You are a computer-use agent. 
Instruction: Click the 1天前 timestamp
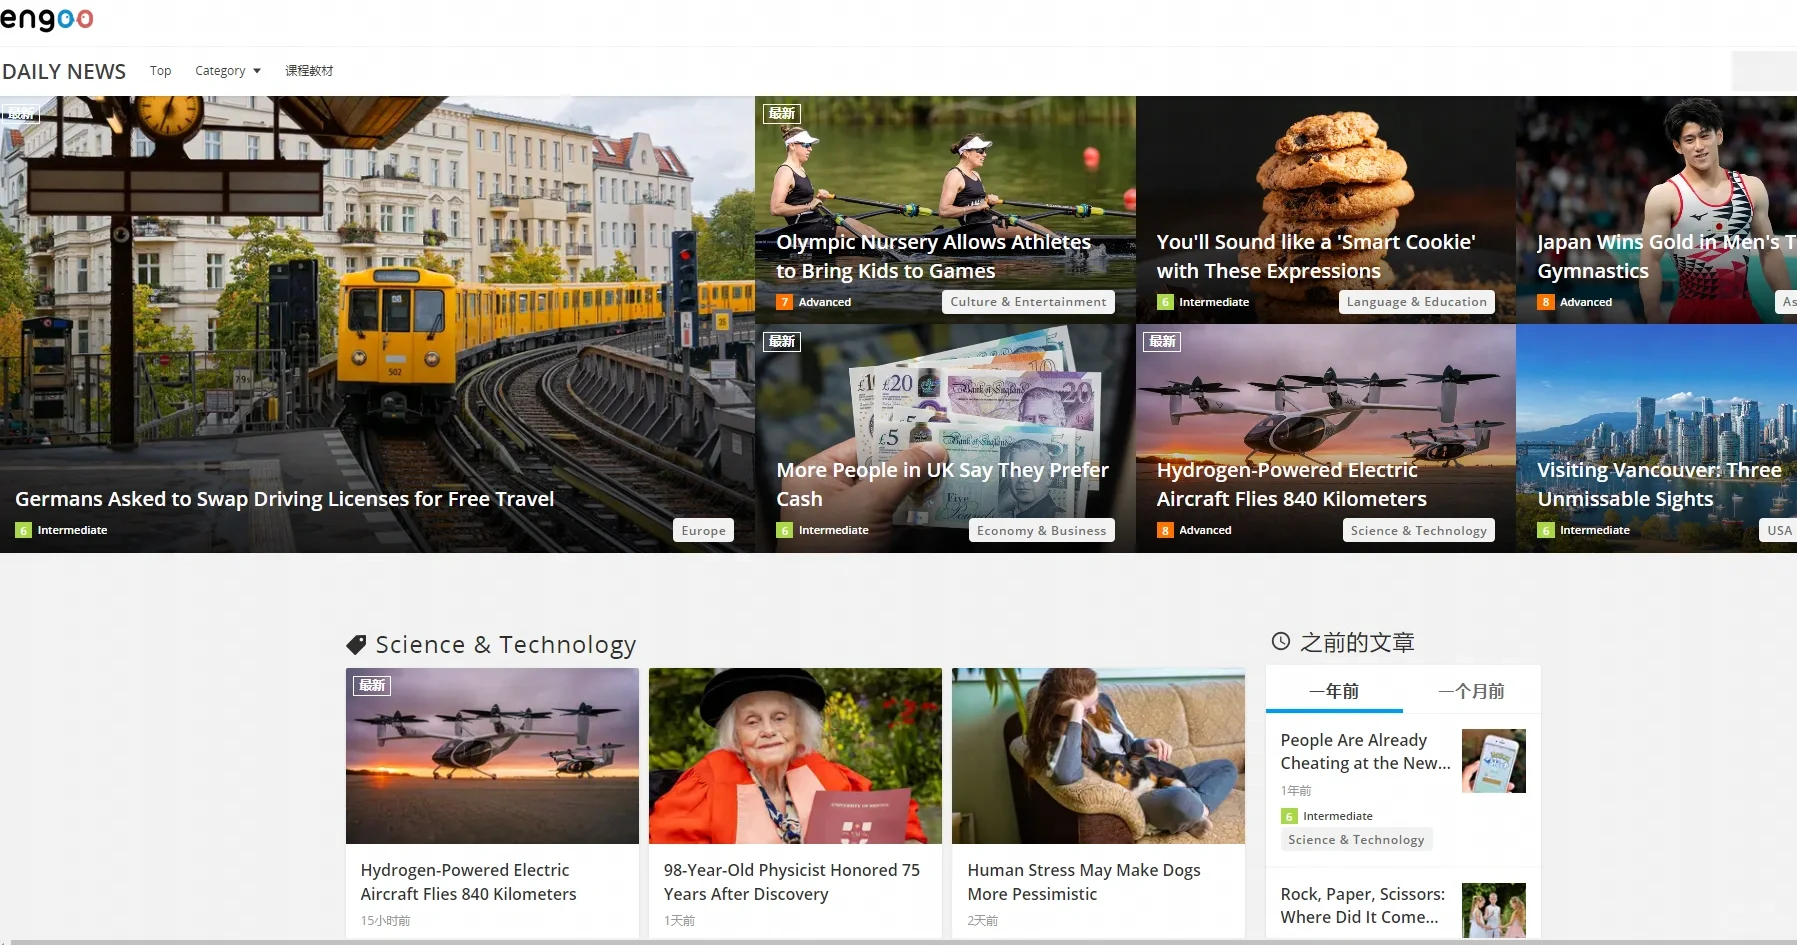pos(679,921)
